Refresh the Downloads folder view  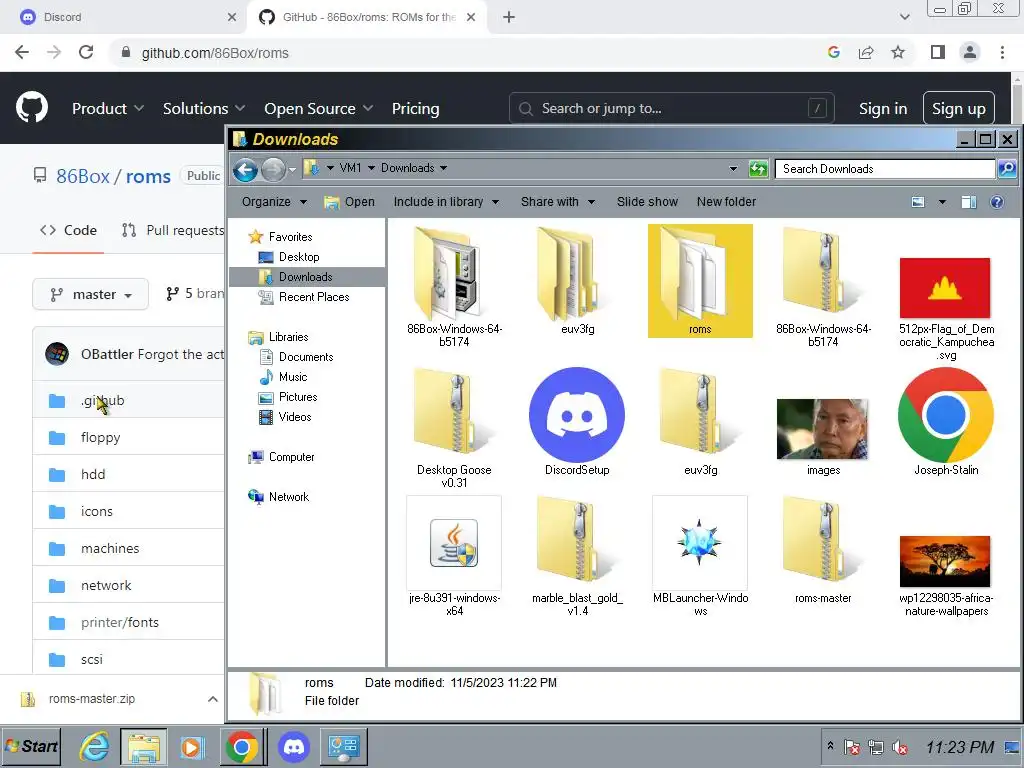(x=758, y=169)
